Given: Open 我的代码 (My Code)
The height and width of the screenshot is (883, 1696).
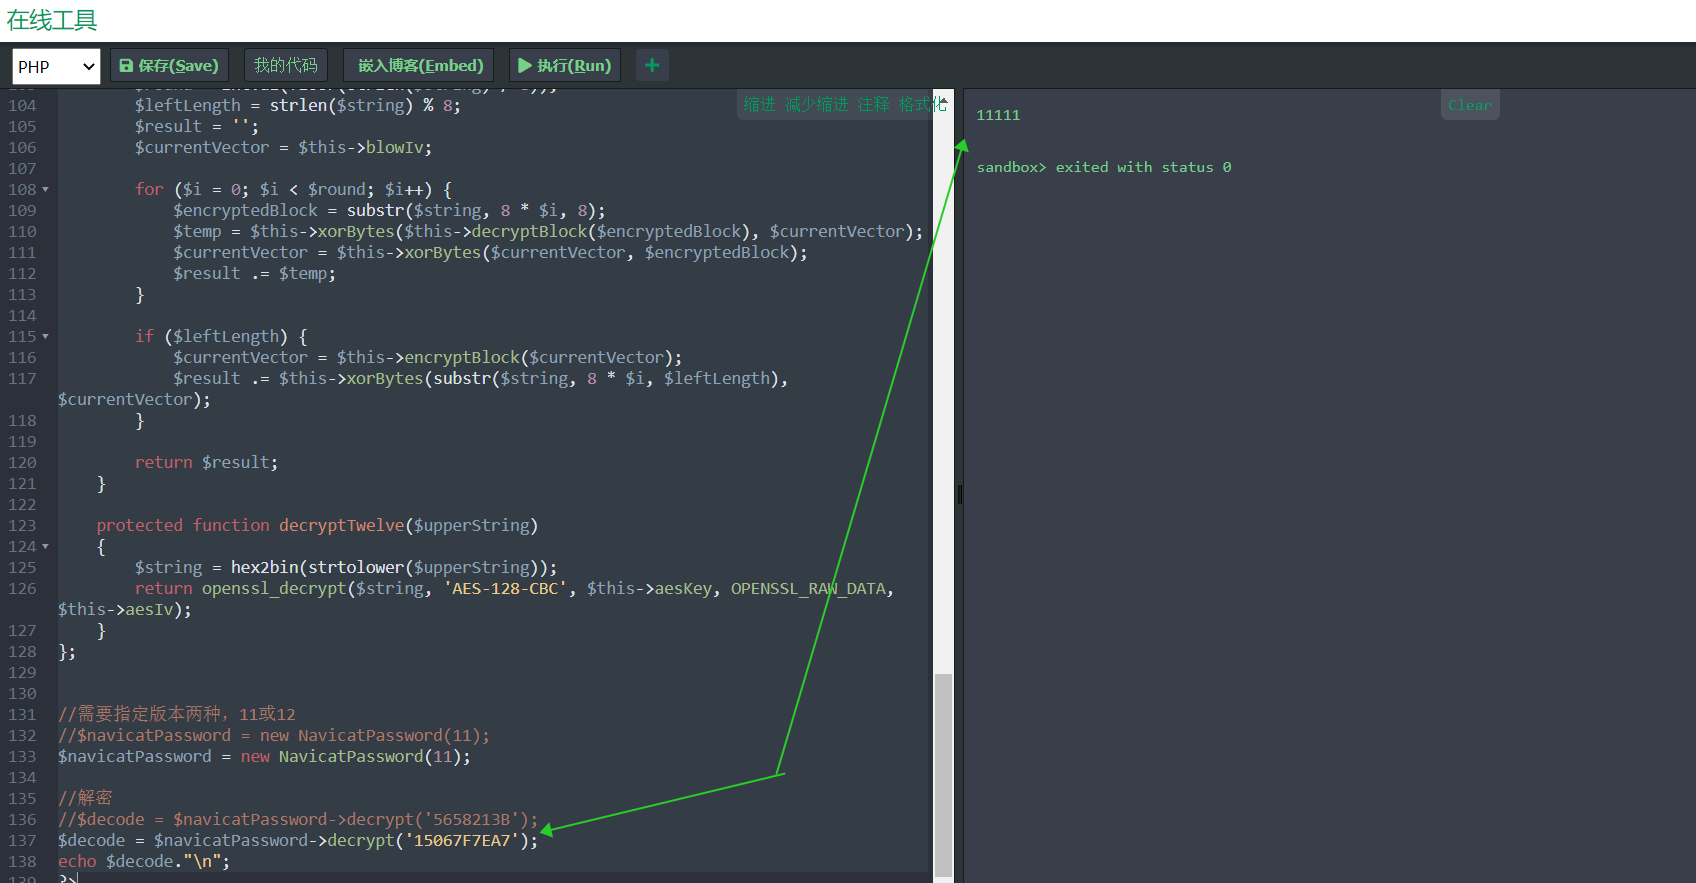Looking at the screenshot, I should tap(285, 66).
